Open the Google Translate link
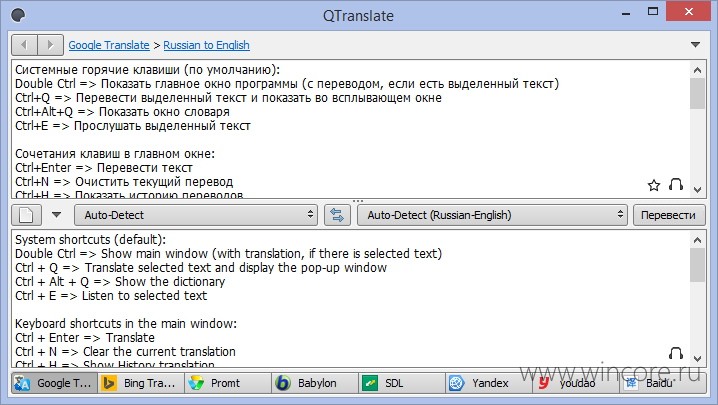This screenshot has height=405, width=718. pyautogui.click(x=109, y=45)
